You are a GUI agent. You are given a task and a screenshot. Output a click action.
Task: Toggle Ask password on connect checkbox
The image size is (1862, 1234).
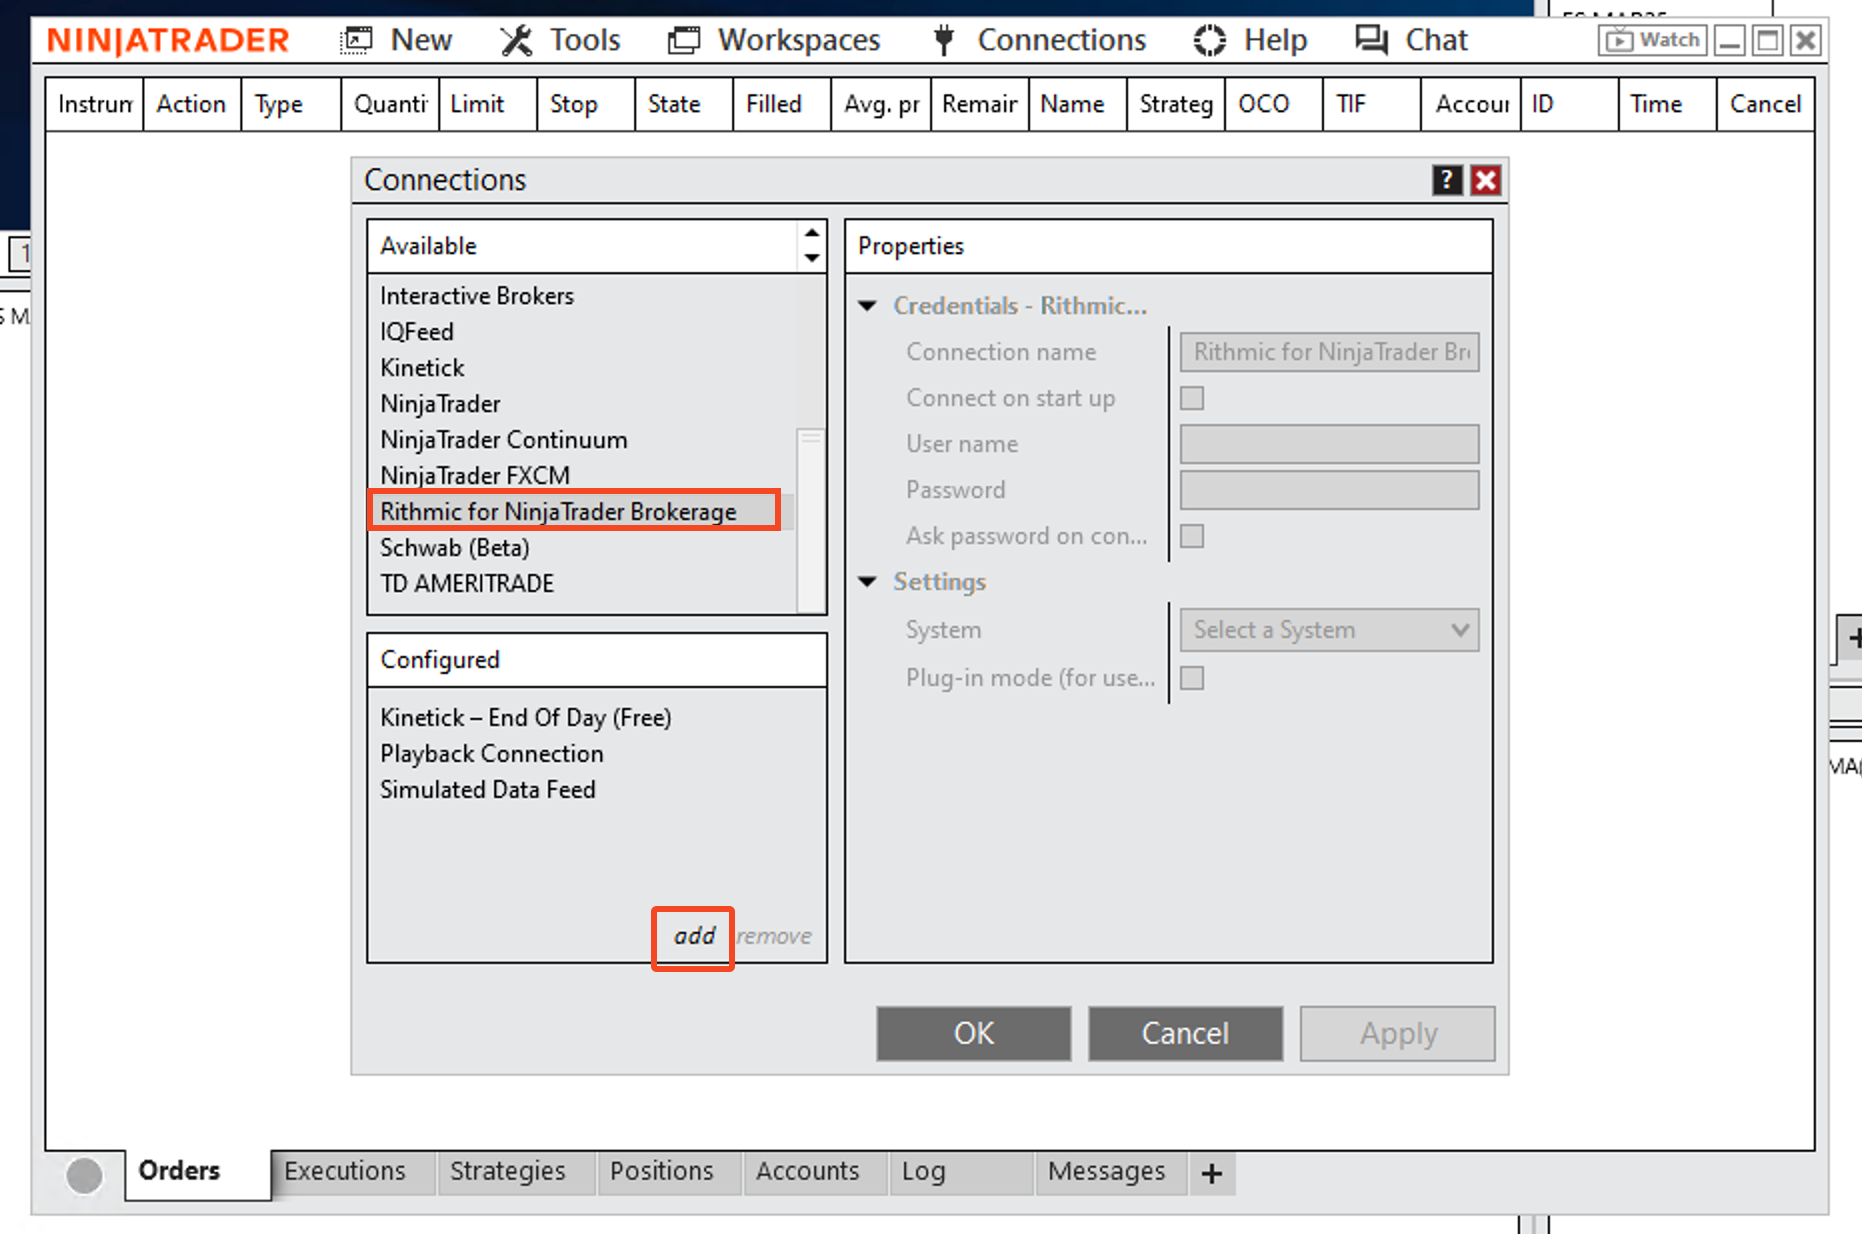1192,536
